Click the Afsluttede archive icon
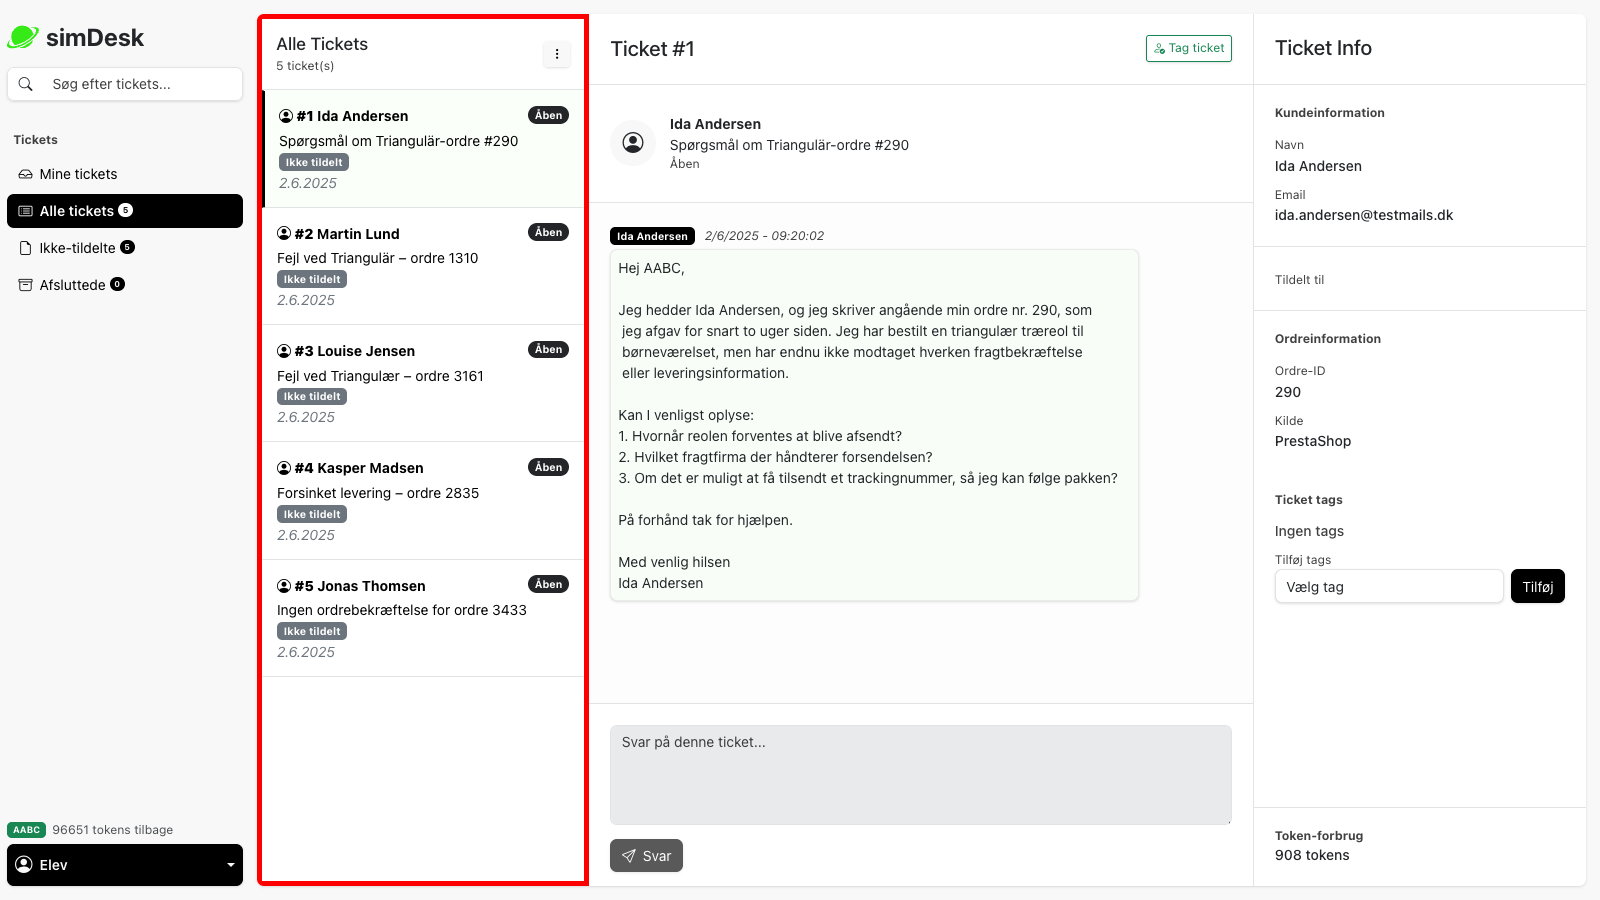The width and height of the screenshot is (1600, 900). pyautogui.click(x=24, y=284)
